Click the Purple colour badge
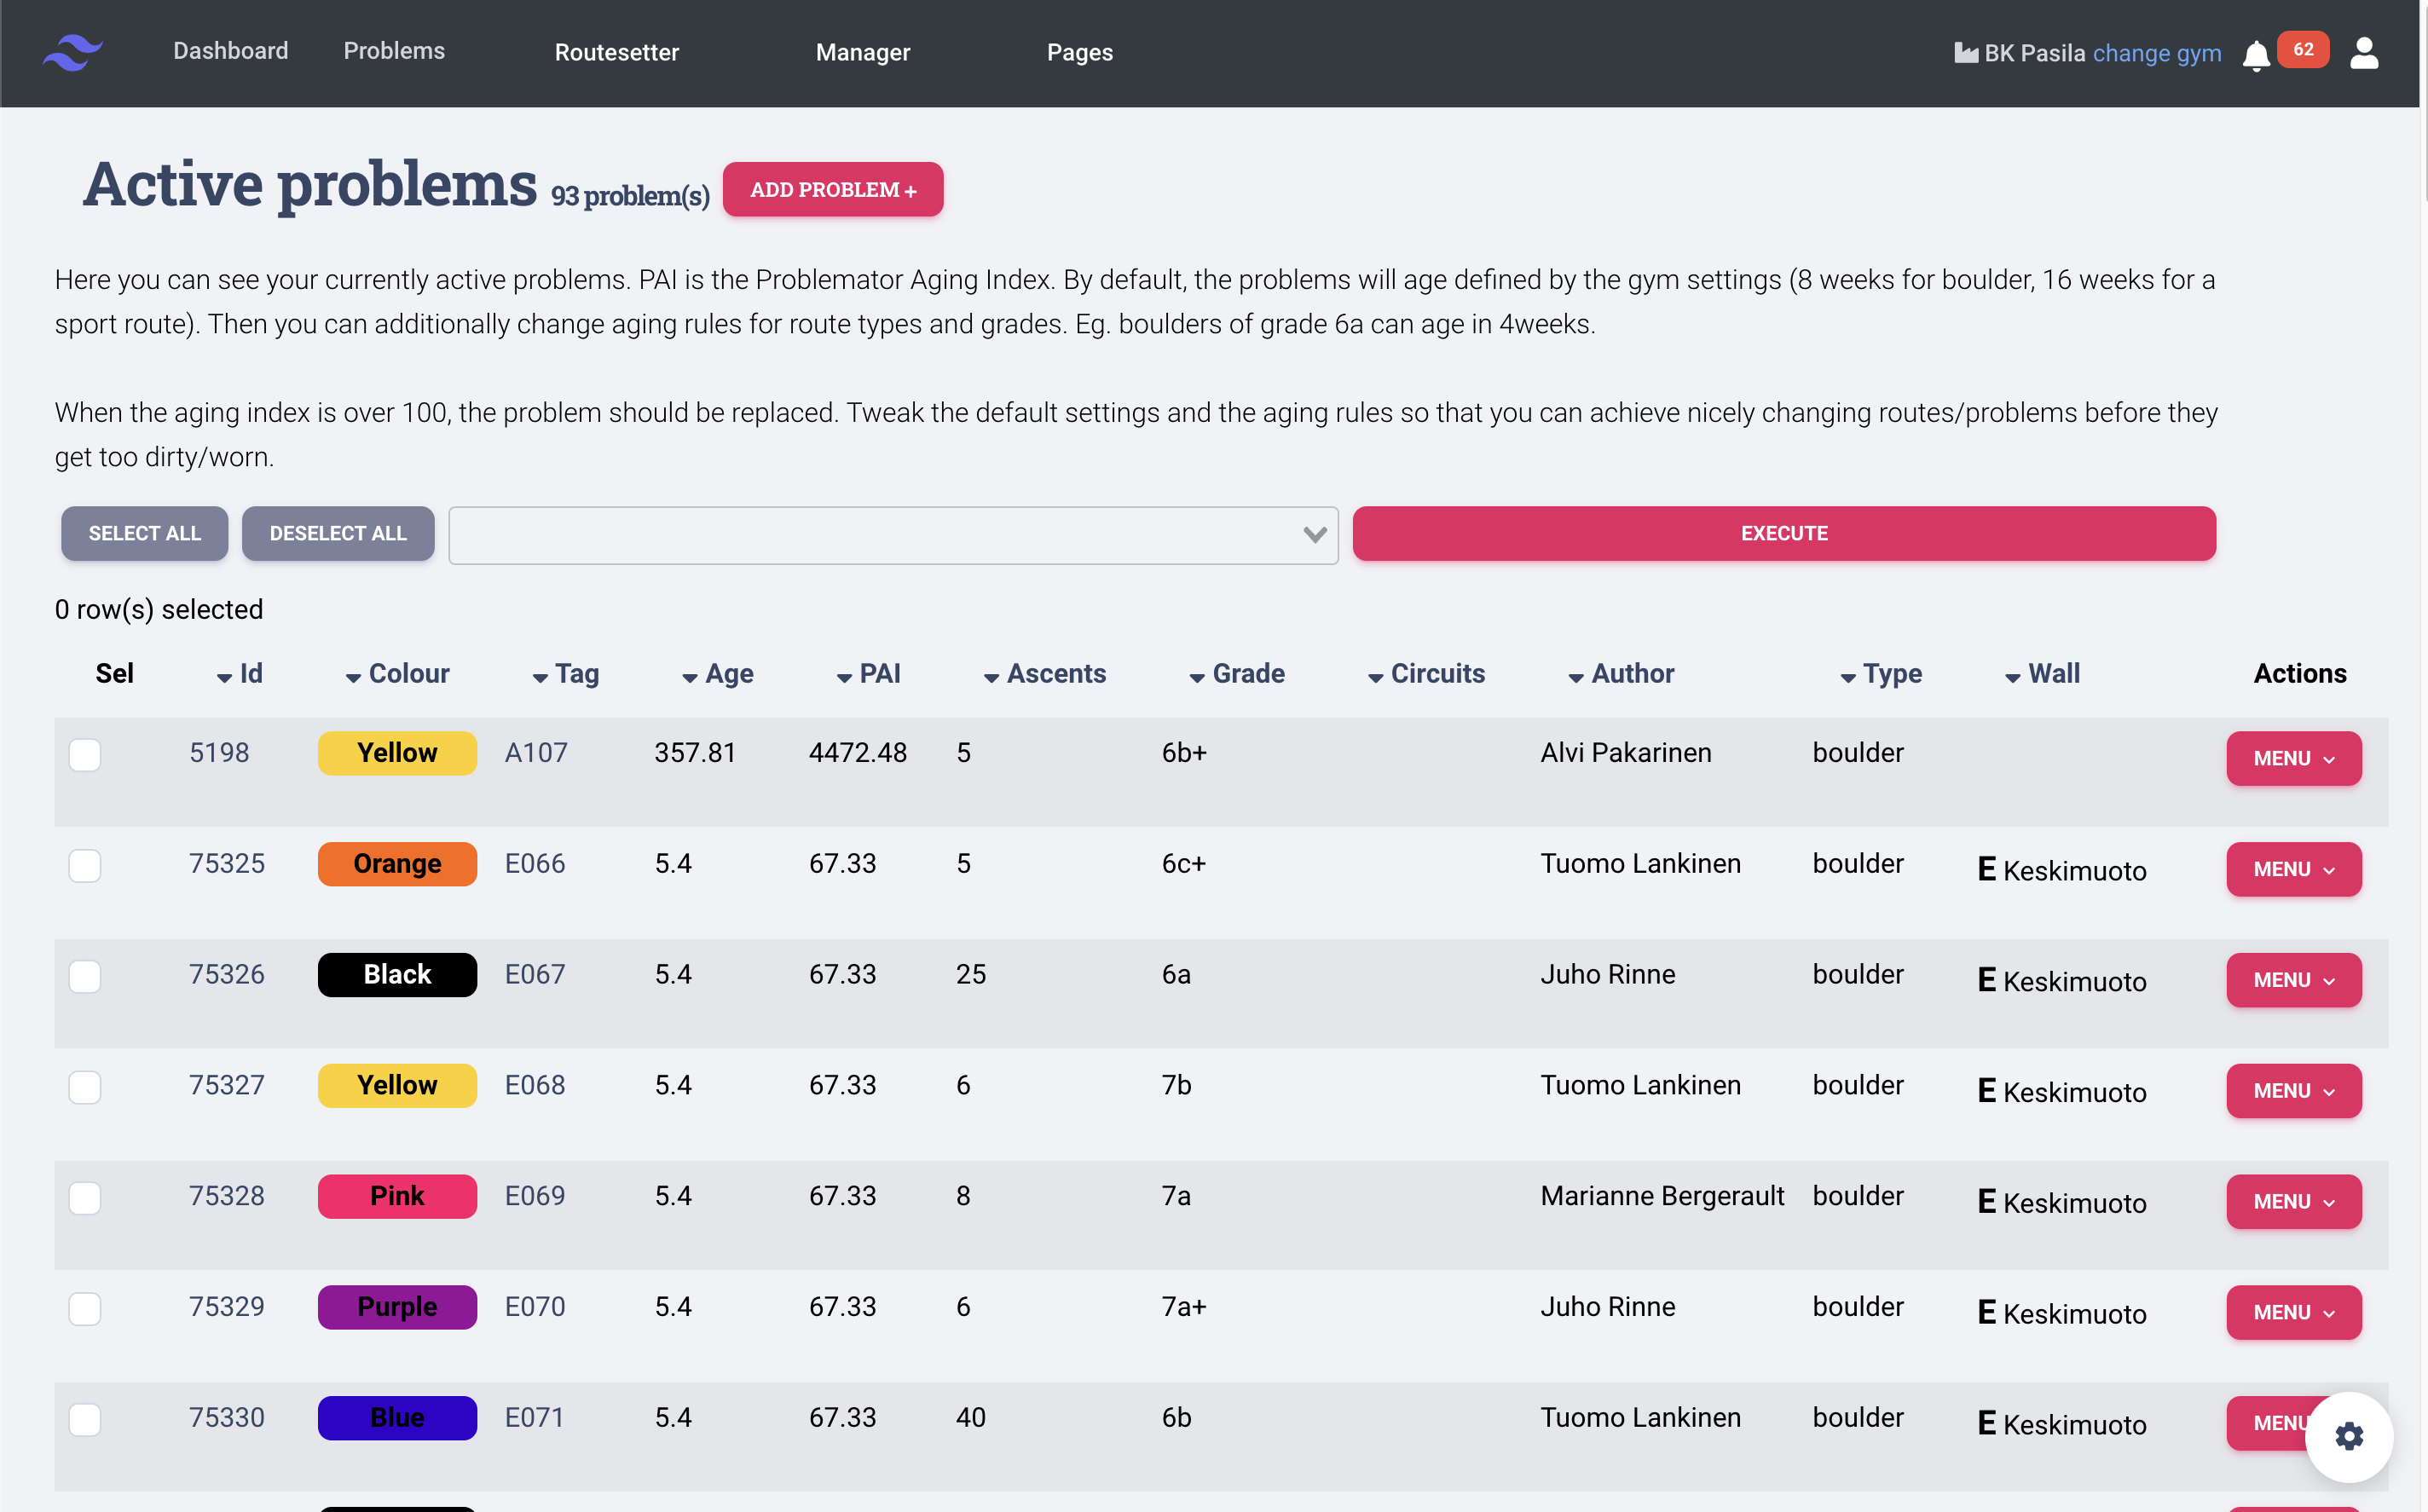 [397, 1307]
